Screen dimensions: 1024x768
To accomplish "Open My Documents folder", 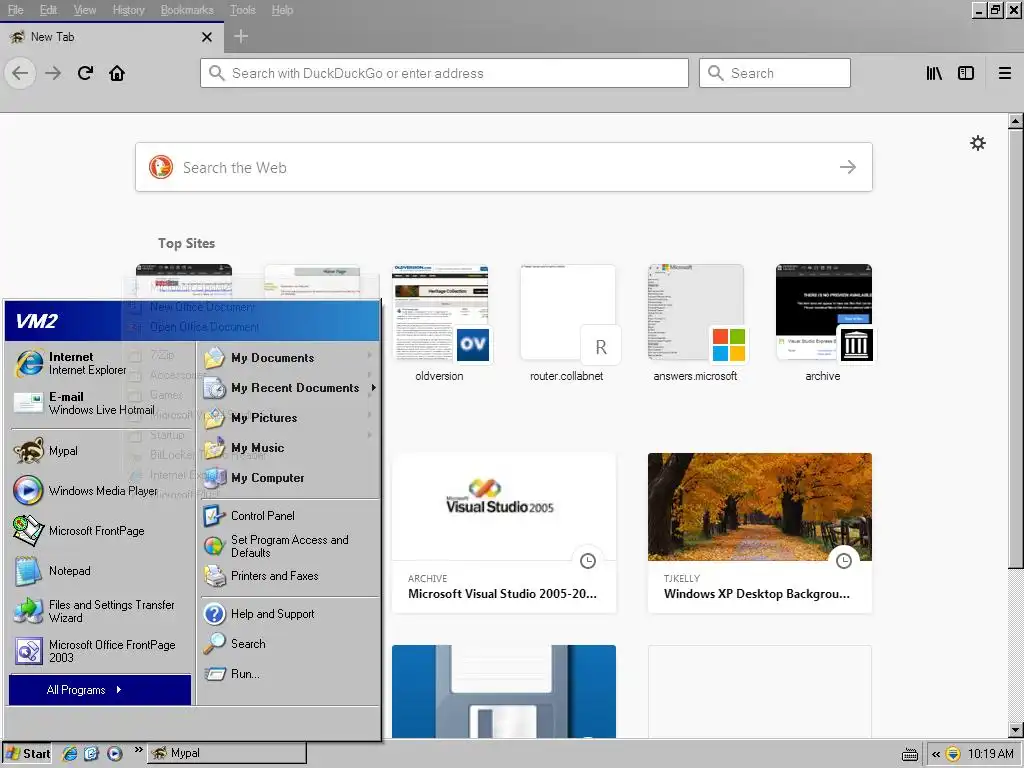I will point(289,358).
